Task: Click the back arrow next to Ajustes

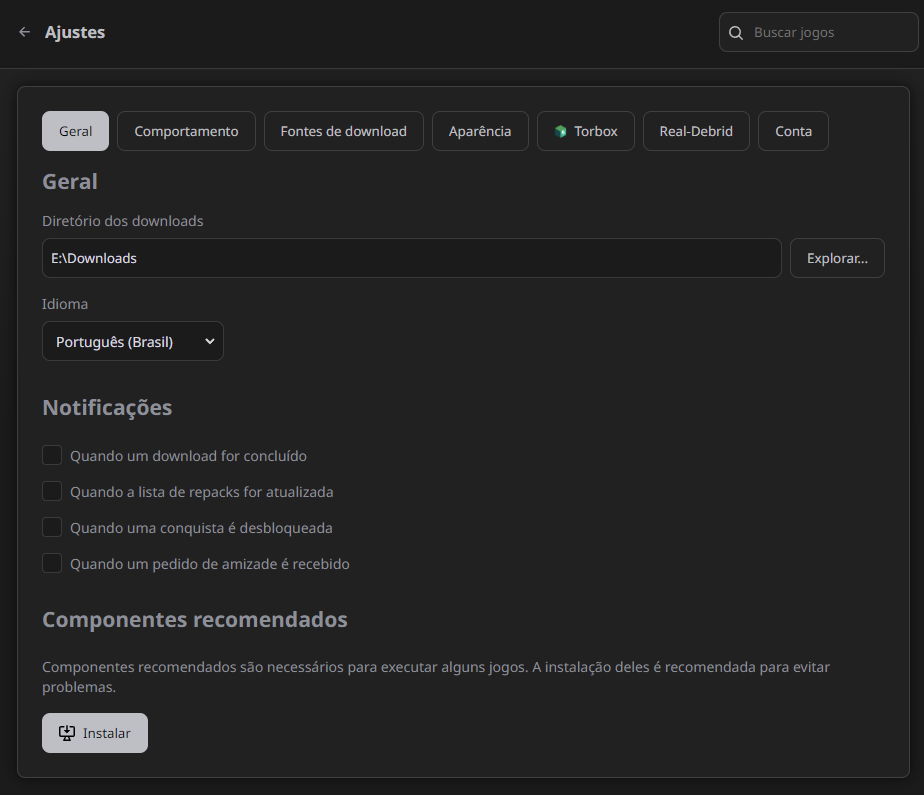Action: pyautogui.click(x=25, y=32)
